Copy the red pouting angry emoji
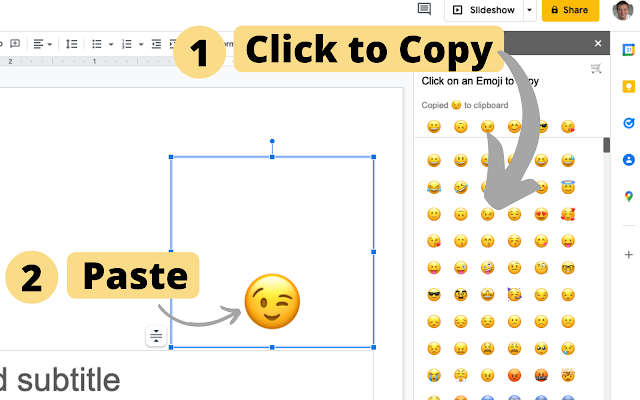Image resolution: width=640 pixels, height=400 pixels. tap(514, 375)
